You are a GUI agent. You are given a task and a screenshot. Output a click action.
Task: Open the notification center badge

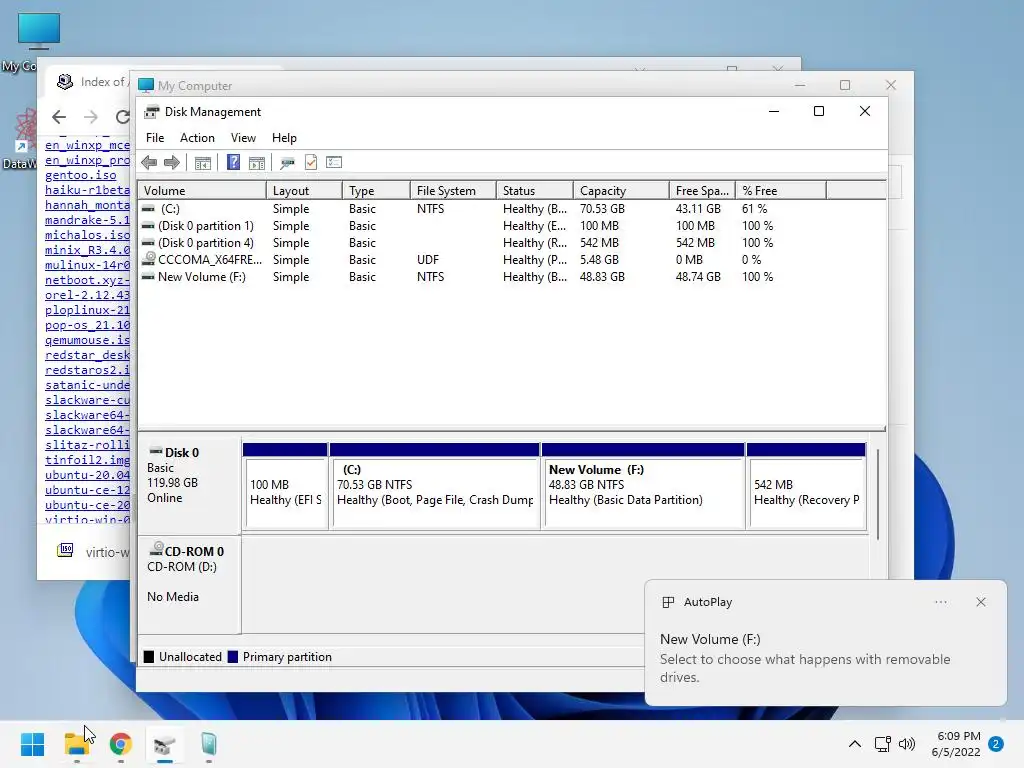996,744
